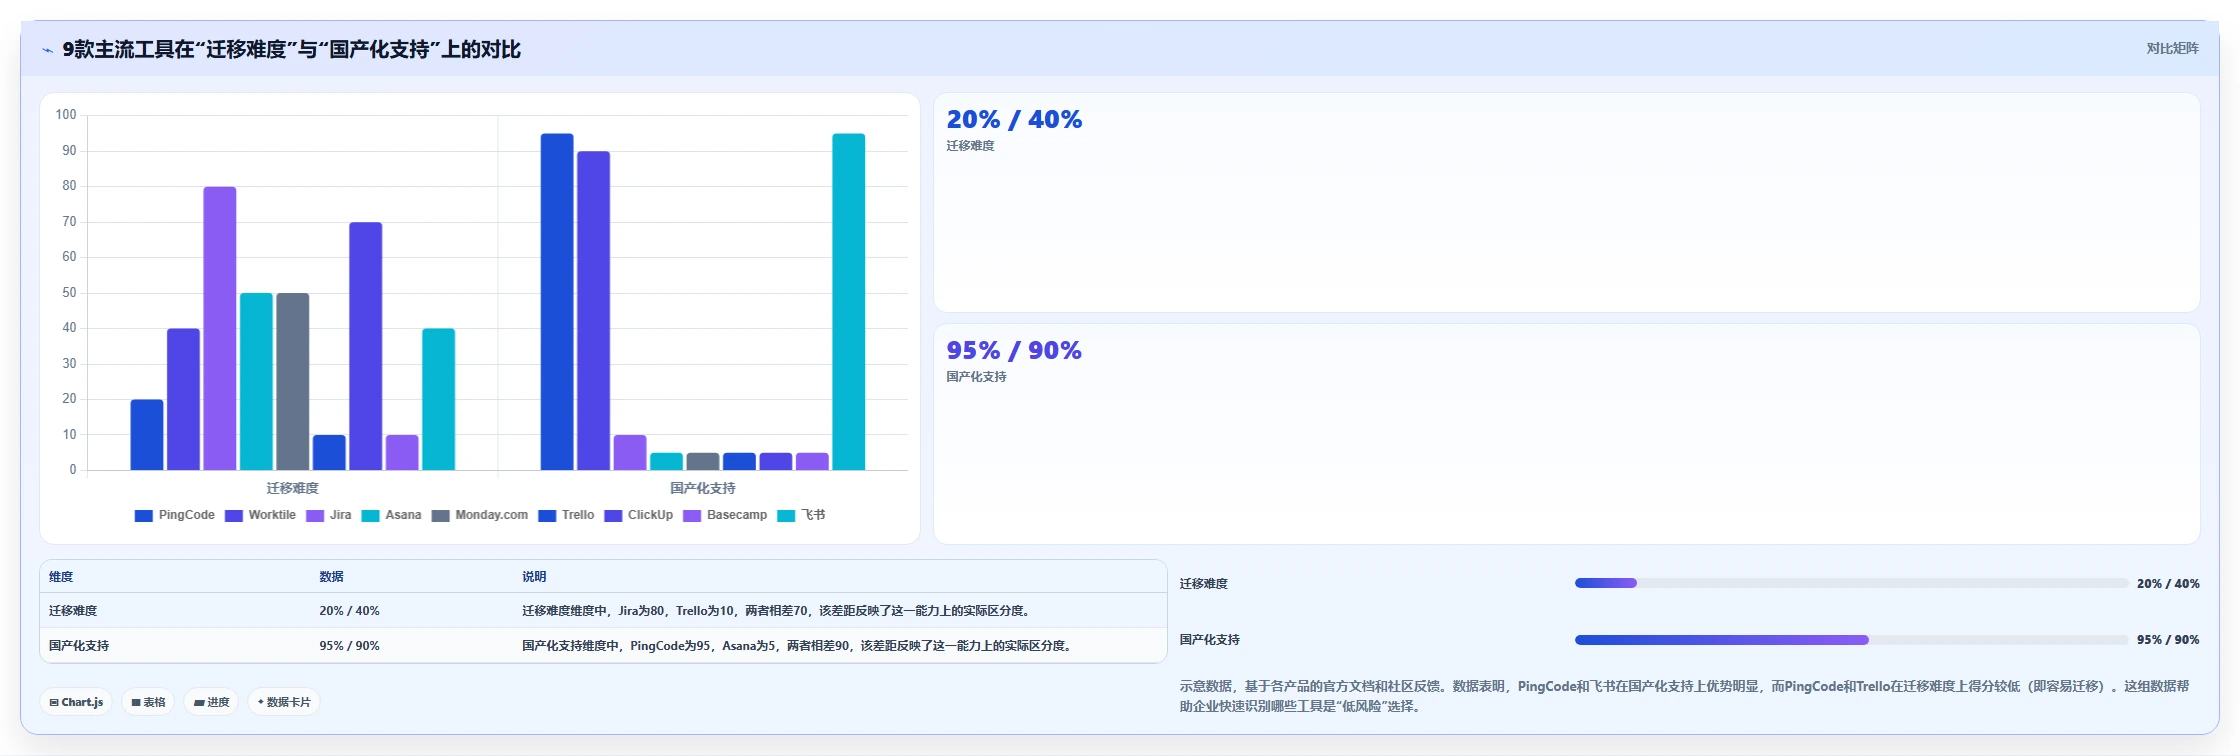The image size is (2240, 756).
Task: Click the PingCode bar at 95 in 国产化支持
Action: pyautogui.click(x=557, y=302)
